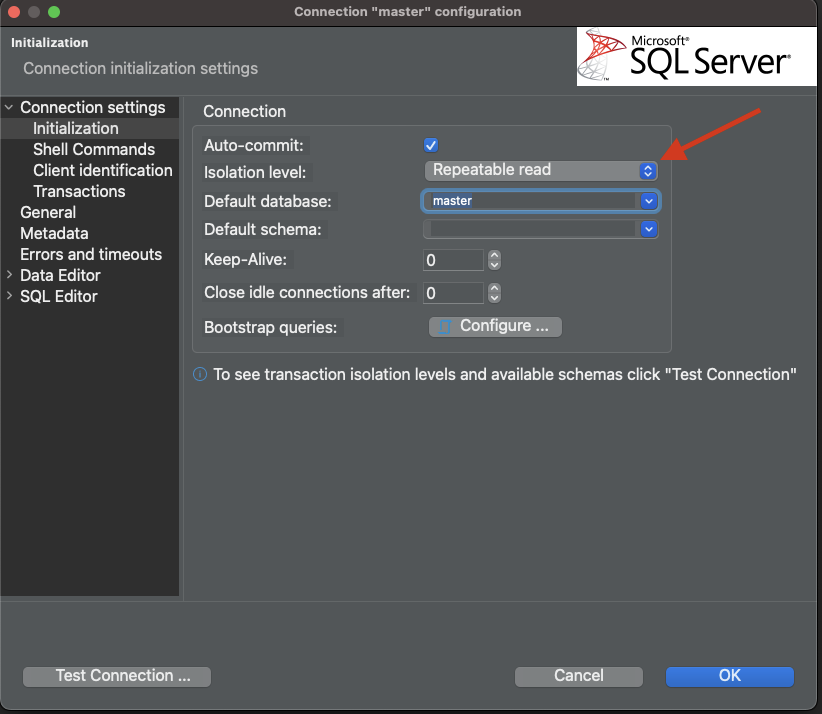
Task: Open the Default database dropdown
Action: [x=648, y=201]
